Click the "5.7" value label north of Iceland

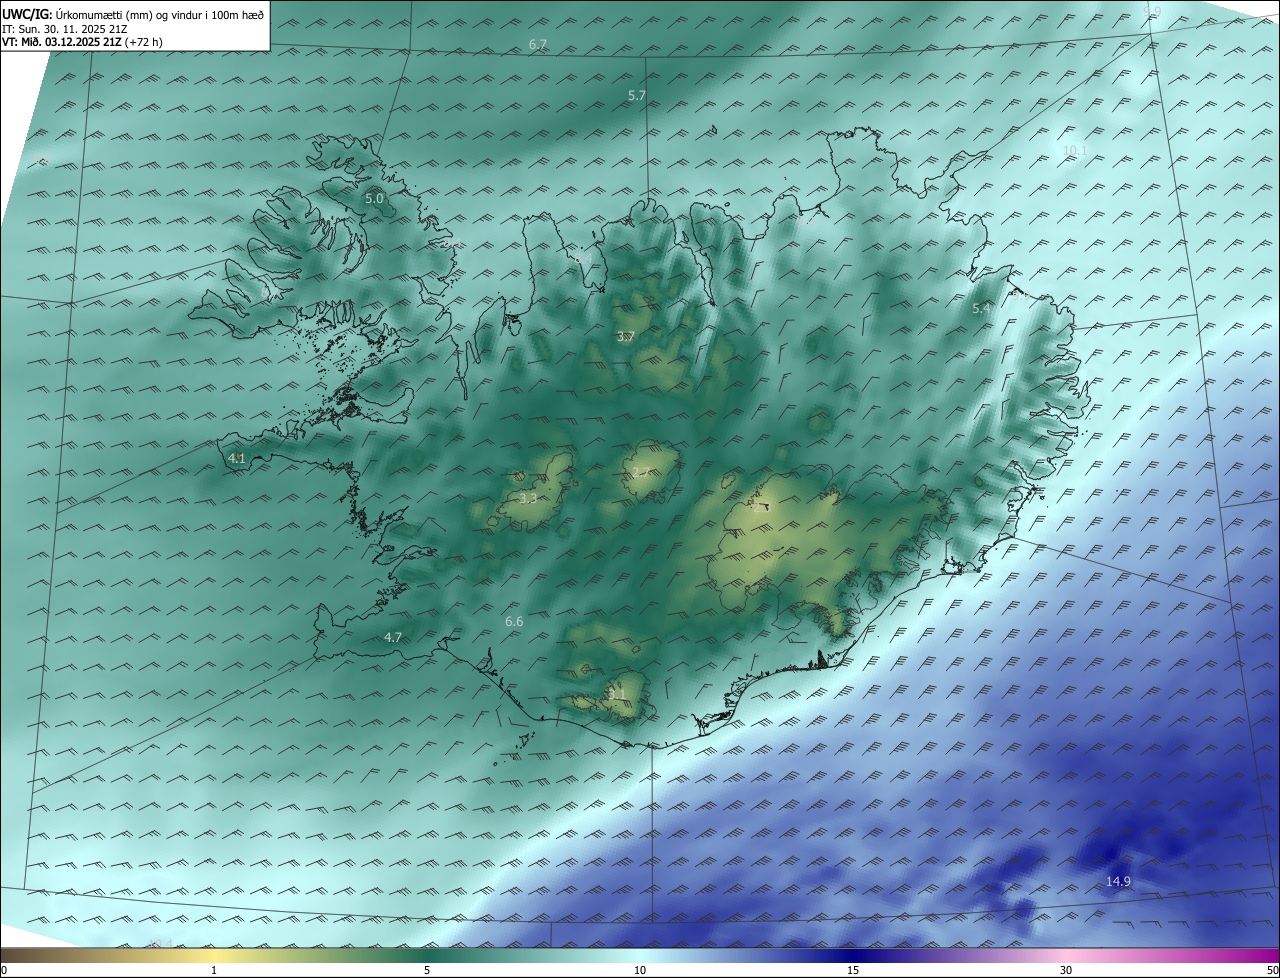click(x=637, y=95)
